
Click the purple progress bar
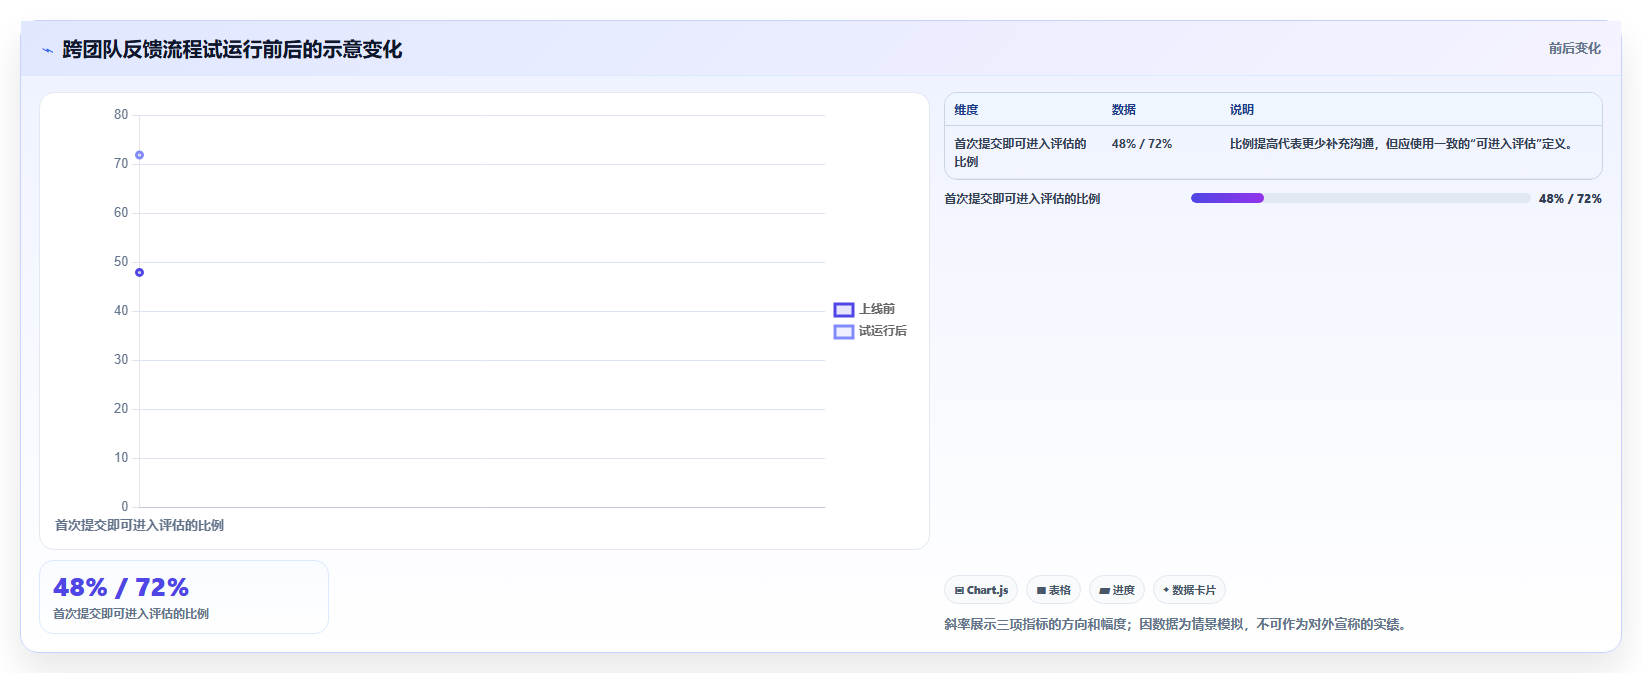[1227, 198]
